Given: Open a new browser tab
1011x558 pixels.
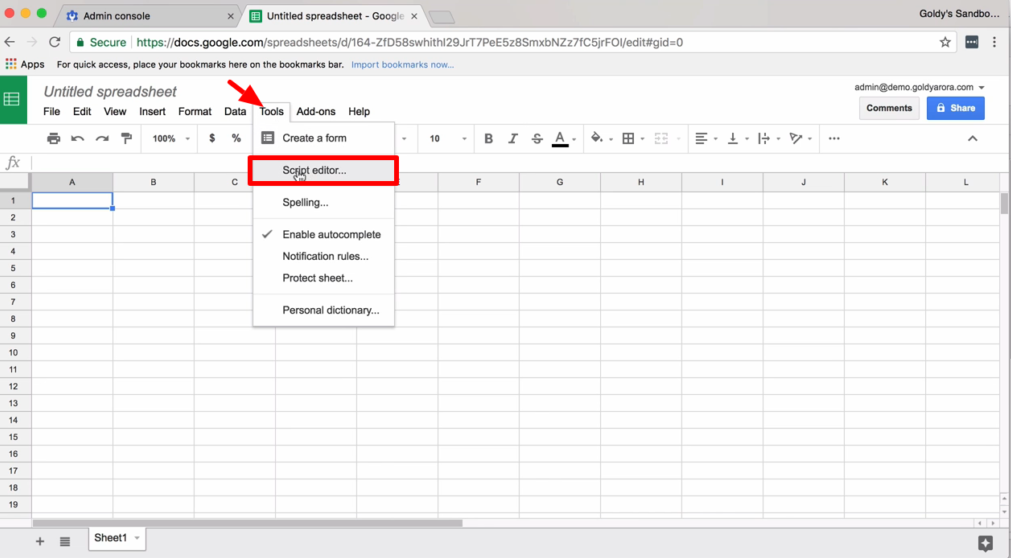Looking at the screenshot, I should click(x=442, y=17).
